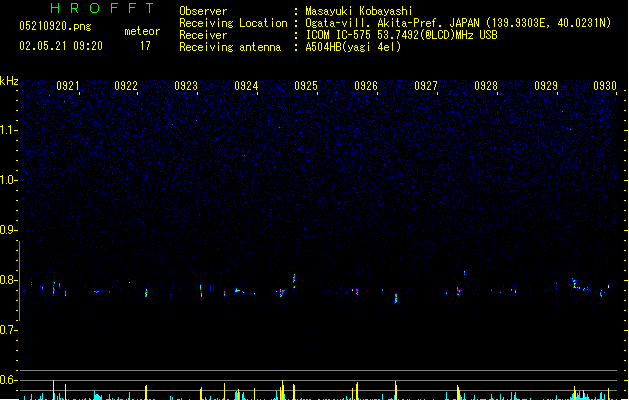629x400 pixels.
Task: Click the 0.9 kHz axis label
Action: (x=8, y=230)
